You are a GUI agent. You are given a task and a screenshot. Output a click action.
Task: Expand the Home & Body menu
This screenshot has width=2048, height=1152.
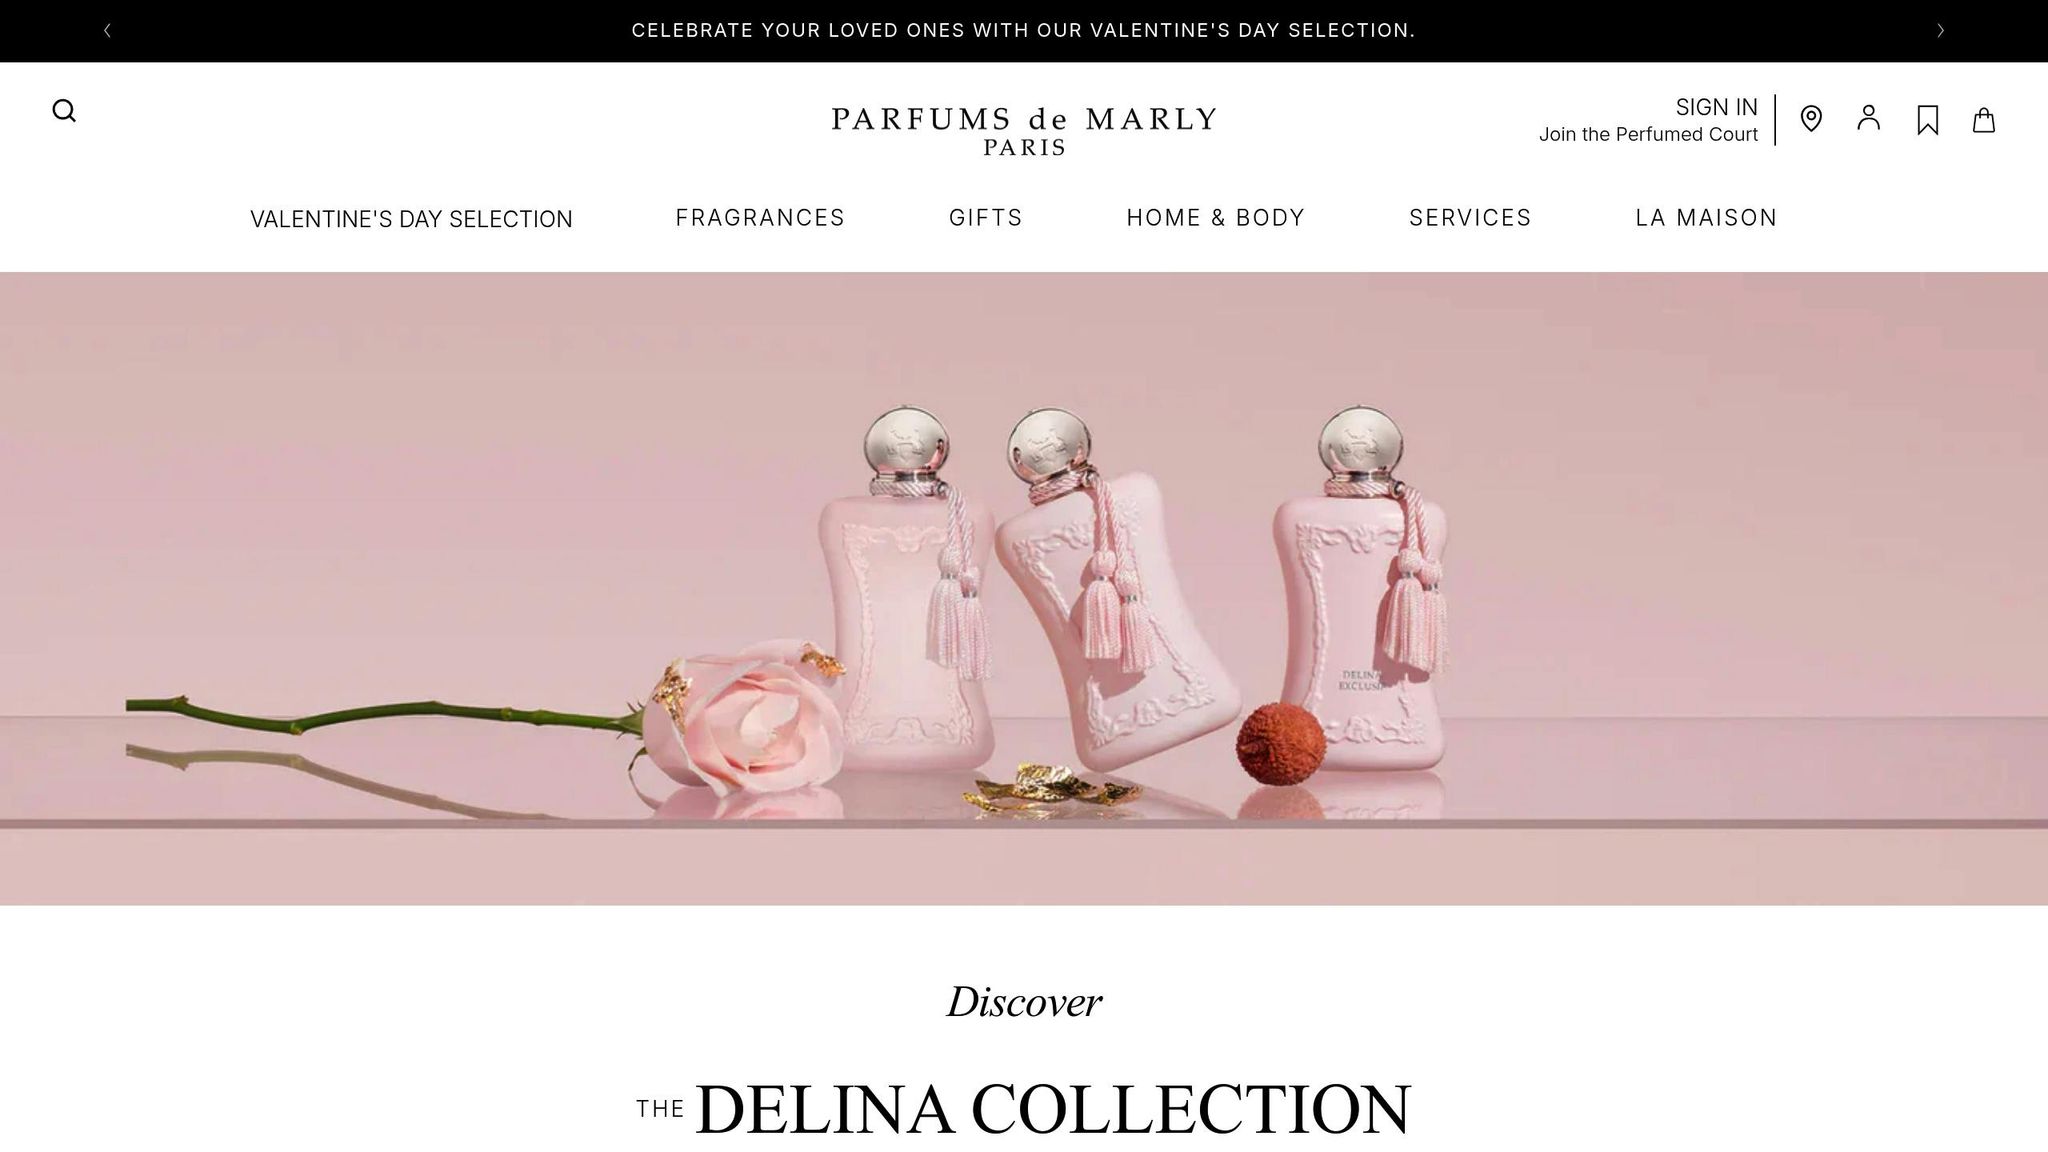tap(1216, 218)
